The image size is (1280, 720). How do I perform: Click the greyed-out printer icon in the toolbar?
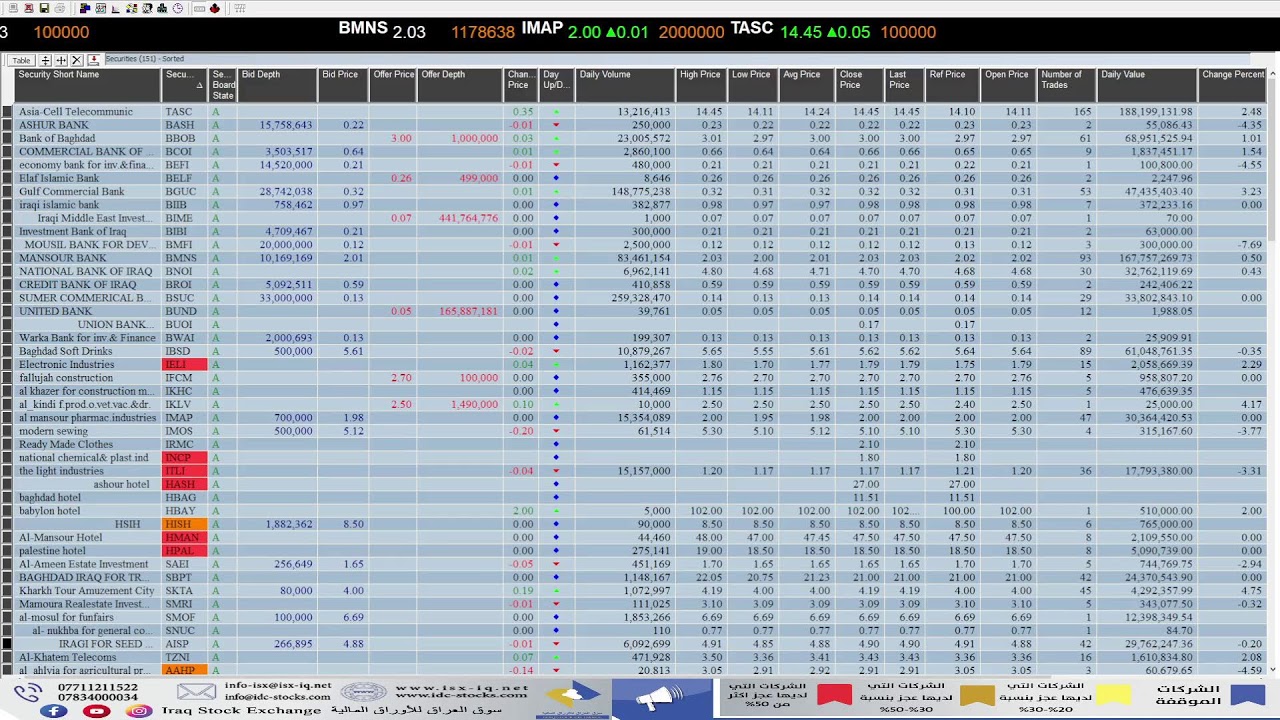pos(60,8)
